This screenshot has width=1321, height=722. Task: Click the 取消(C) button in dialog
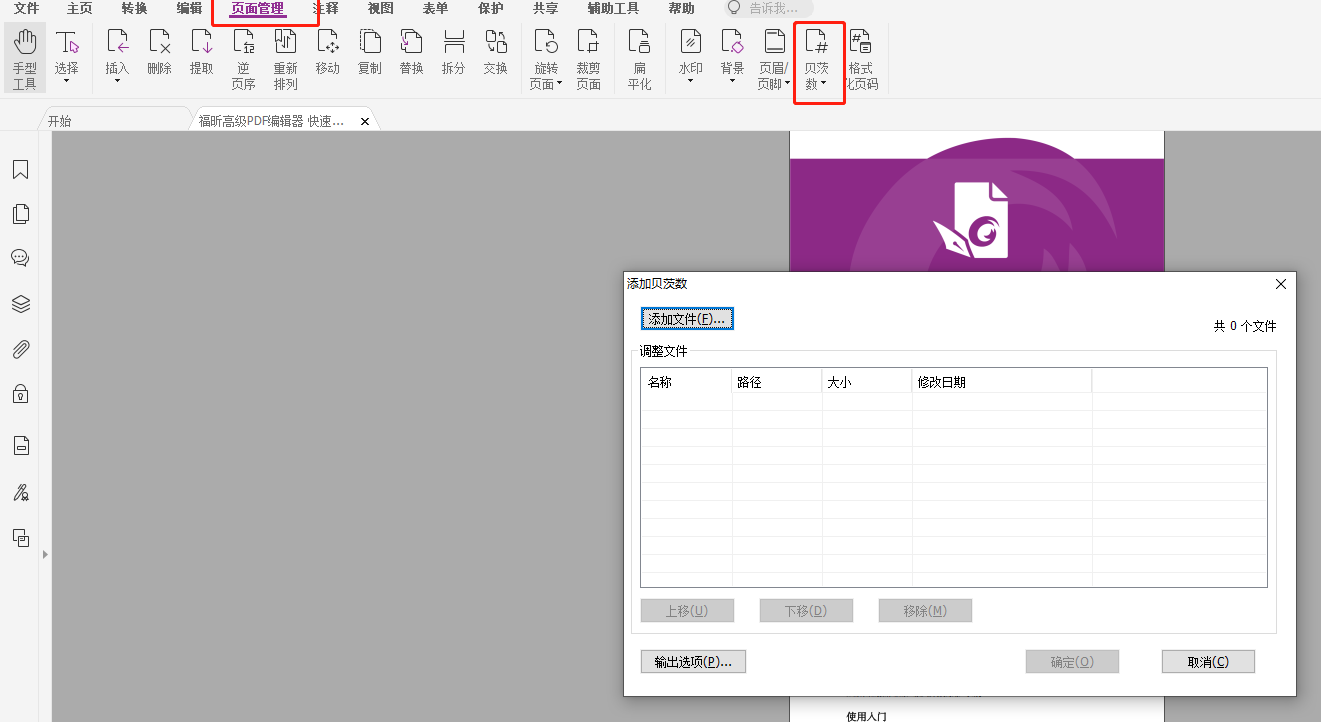pos(1207,662)
